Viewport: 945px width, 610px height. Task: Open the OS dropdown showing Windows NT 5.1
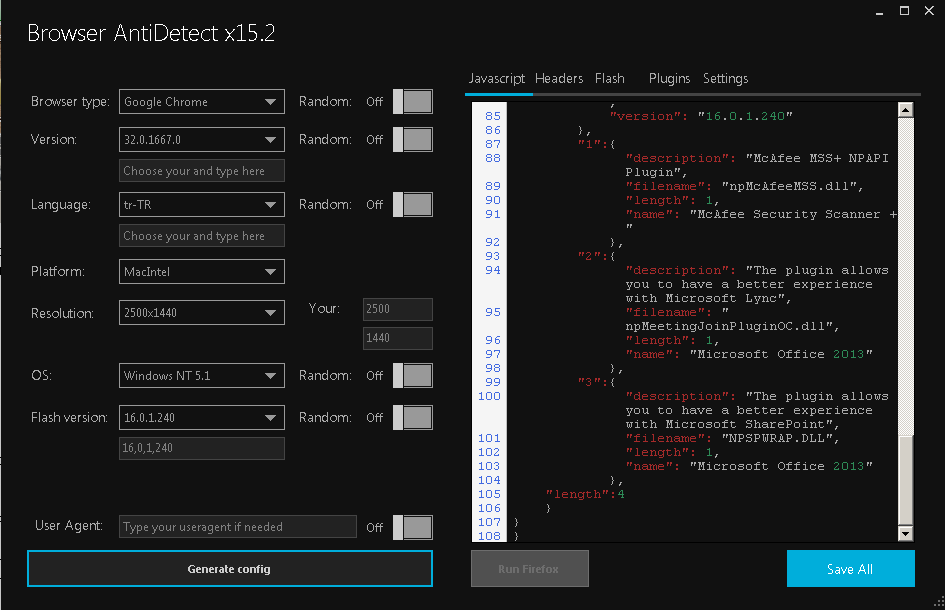click(200, 375)
